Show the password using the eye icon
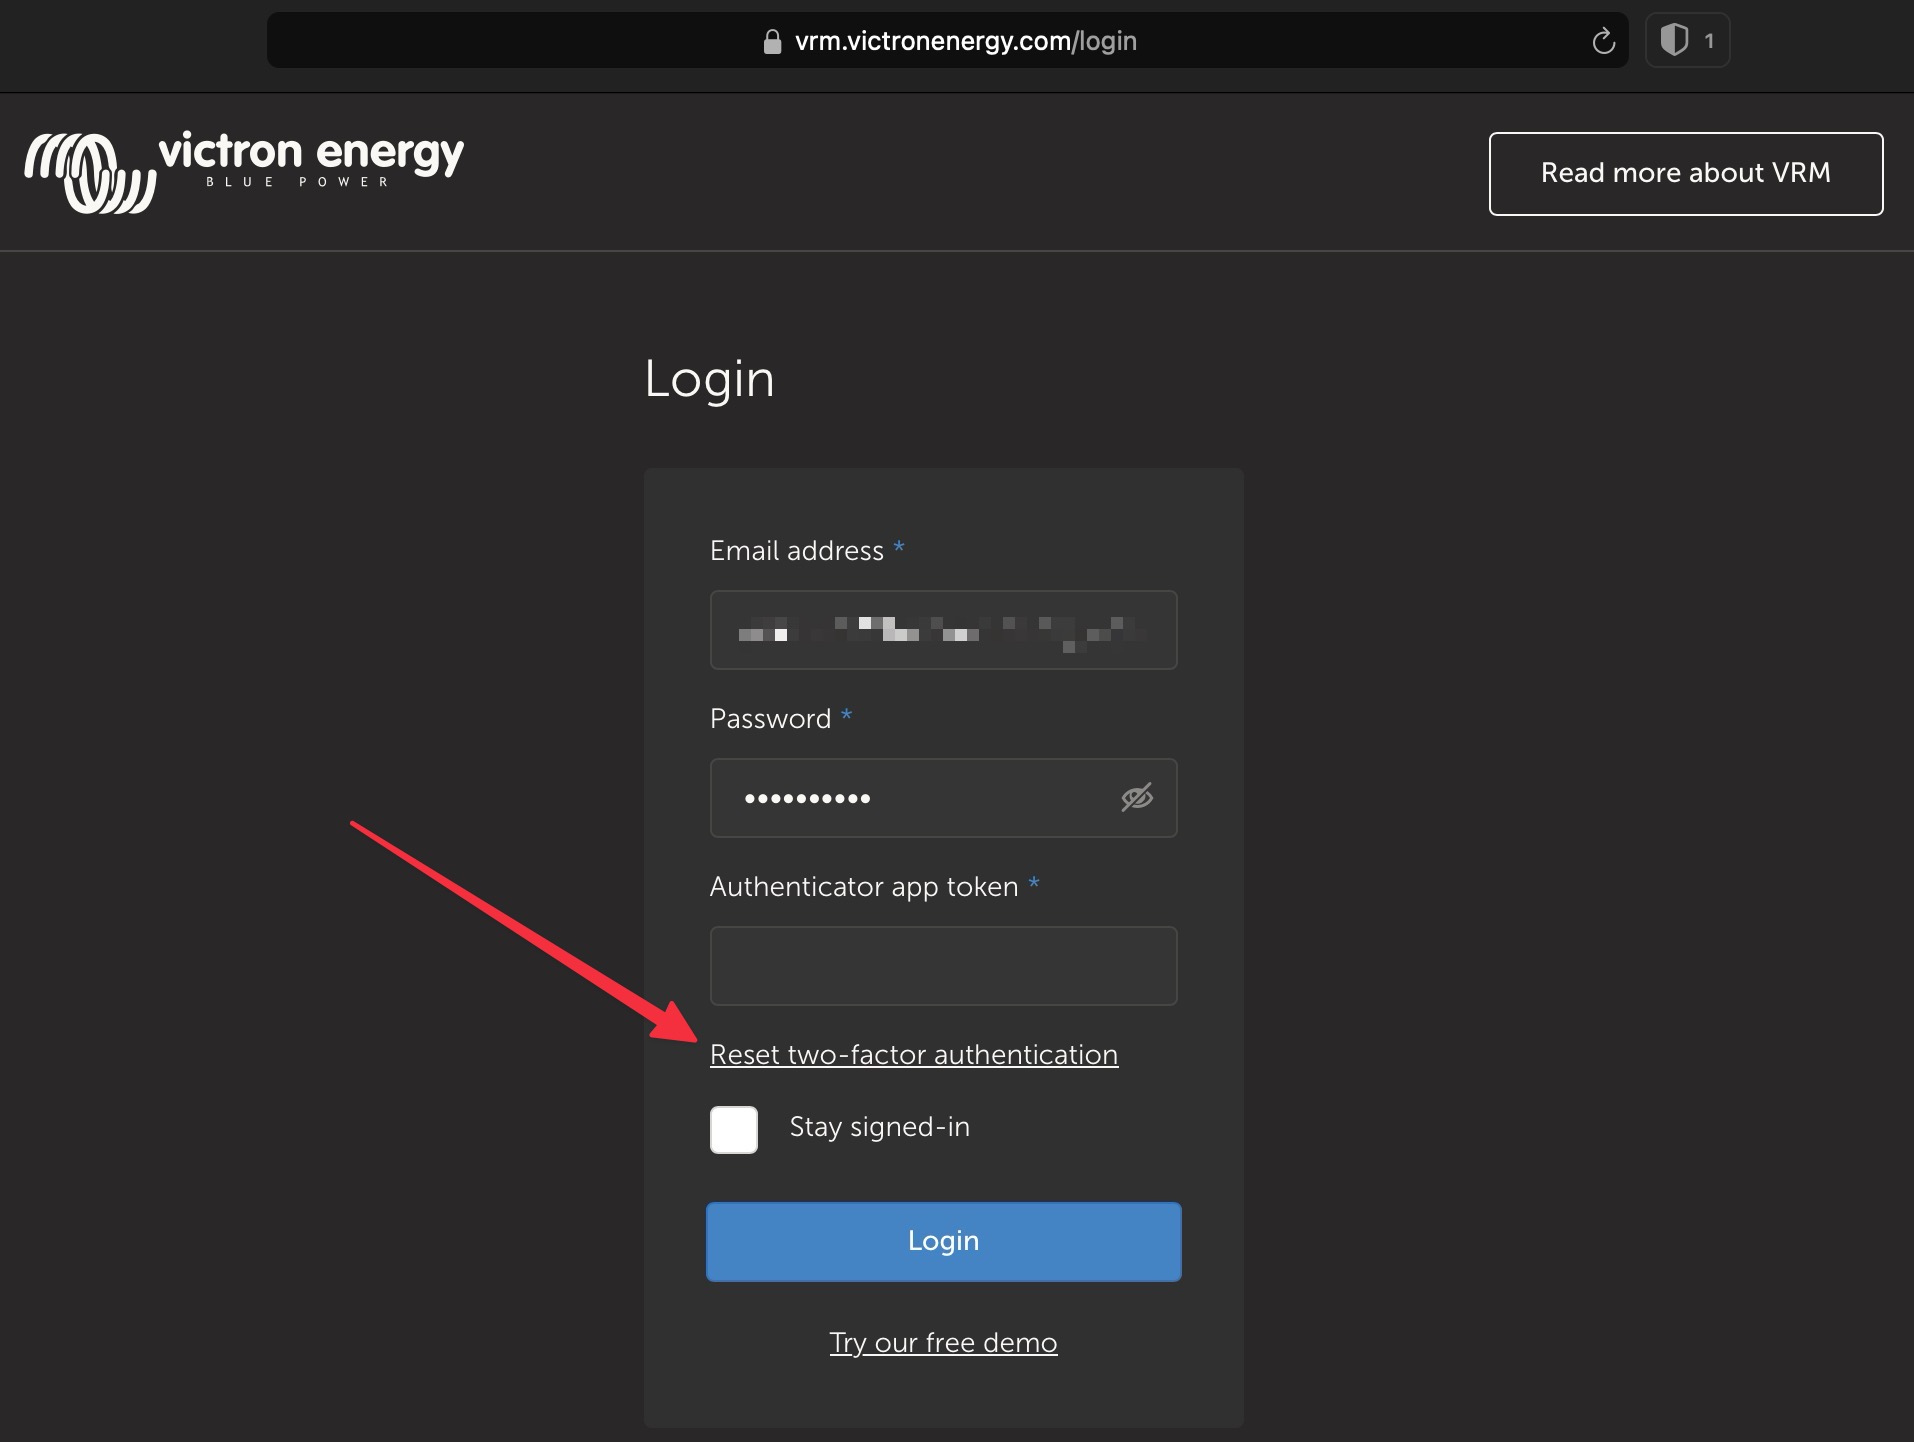The image size is (1914, 1442). (1136, 798)
